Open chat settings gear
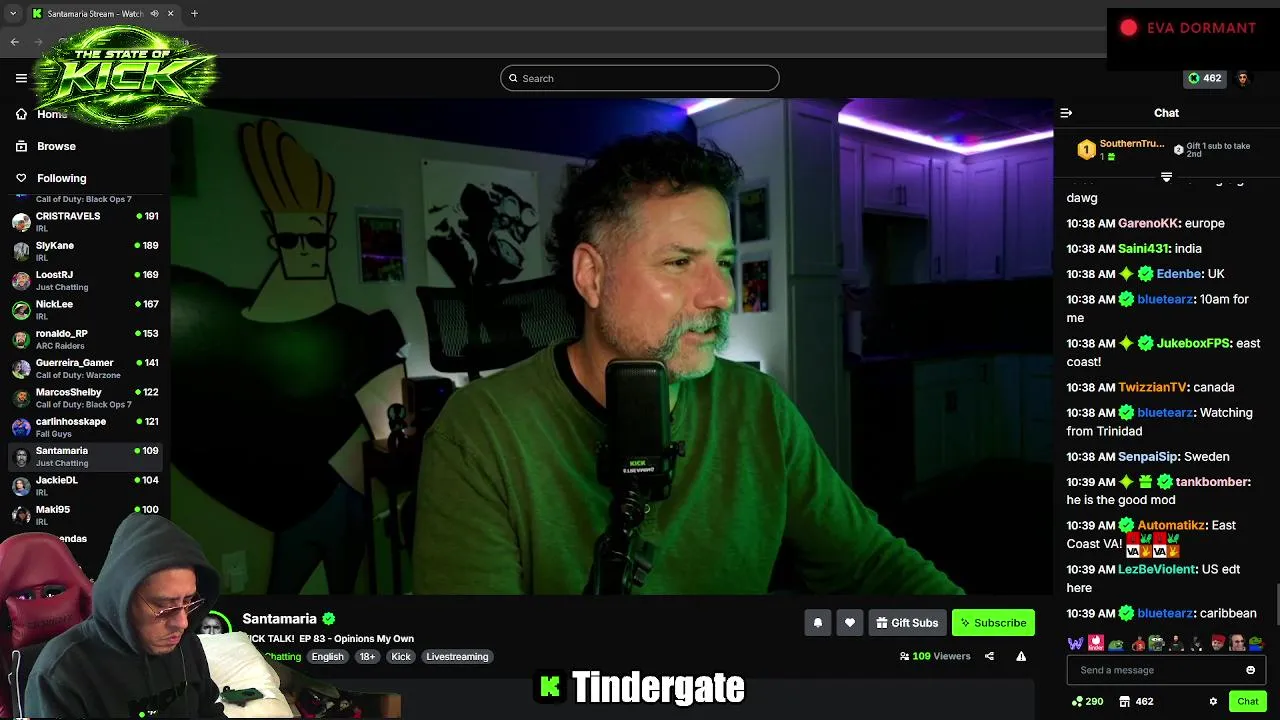 click(x=1213, y=702)
